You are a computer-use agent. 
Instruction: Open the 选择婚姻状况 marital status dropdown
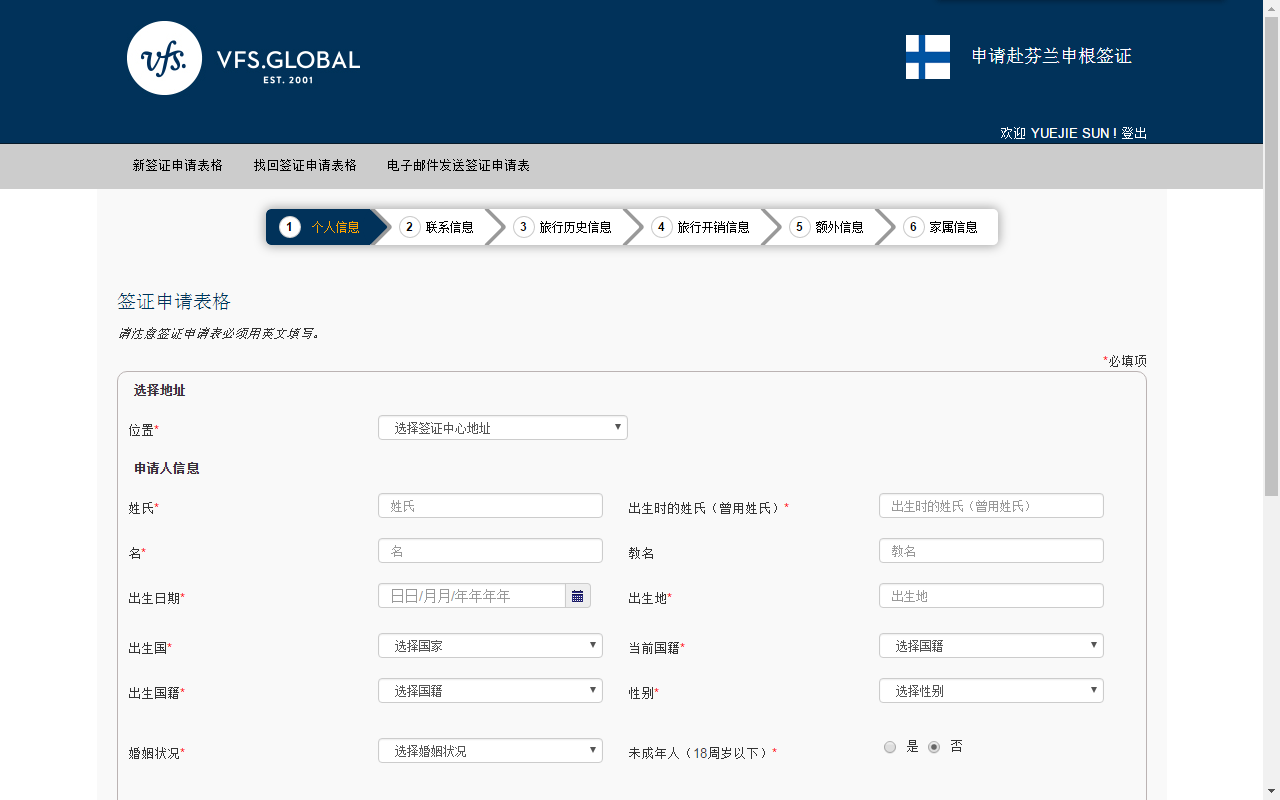(490, 751)
